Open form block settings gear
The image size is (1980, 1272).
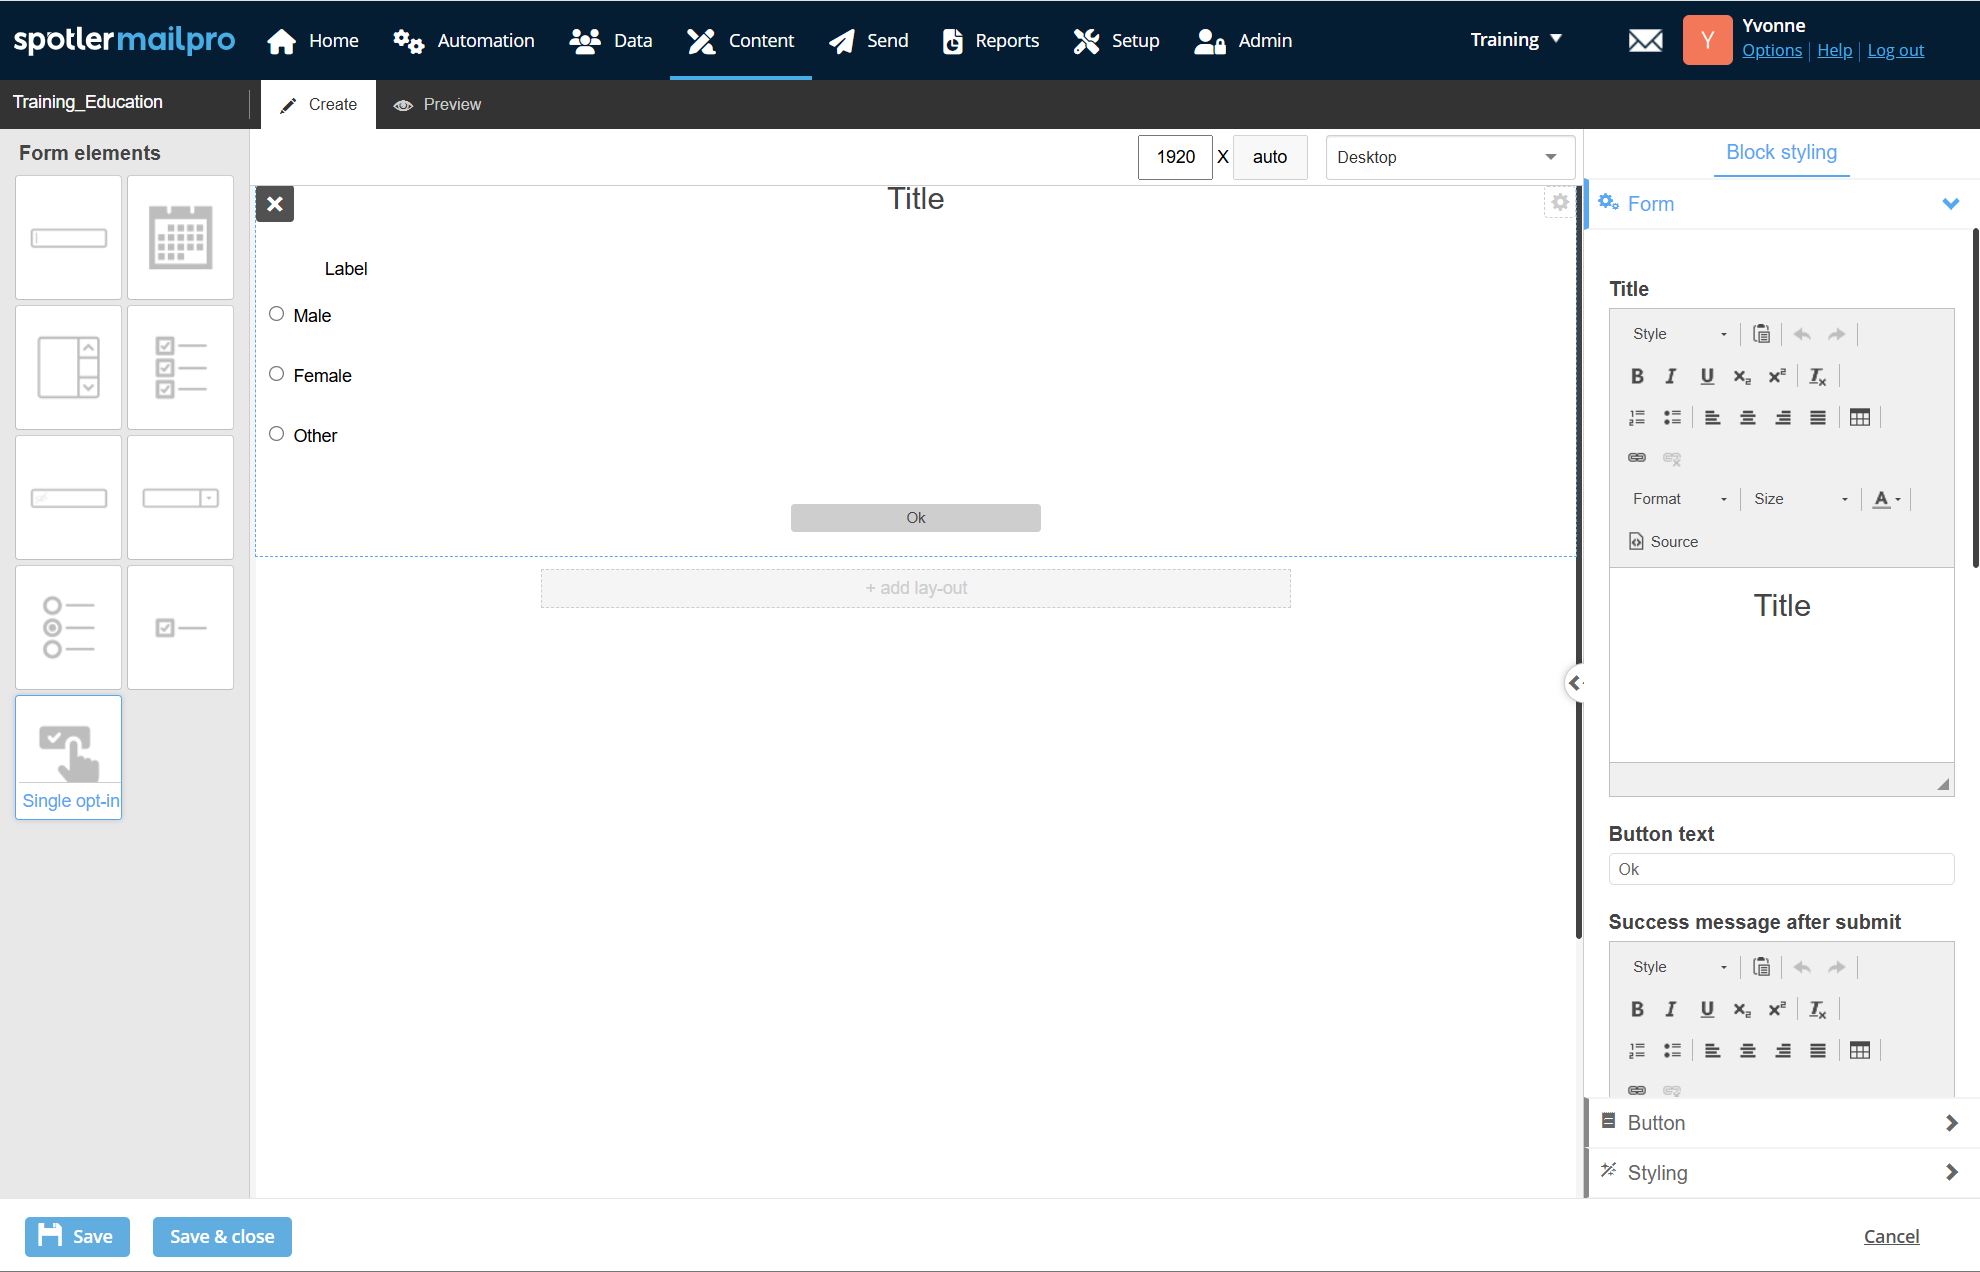(1560, 202)
